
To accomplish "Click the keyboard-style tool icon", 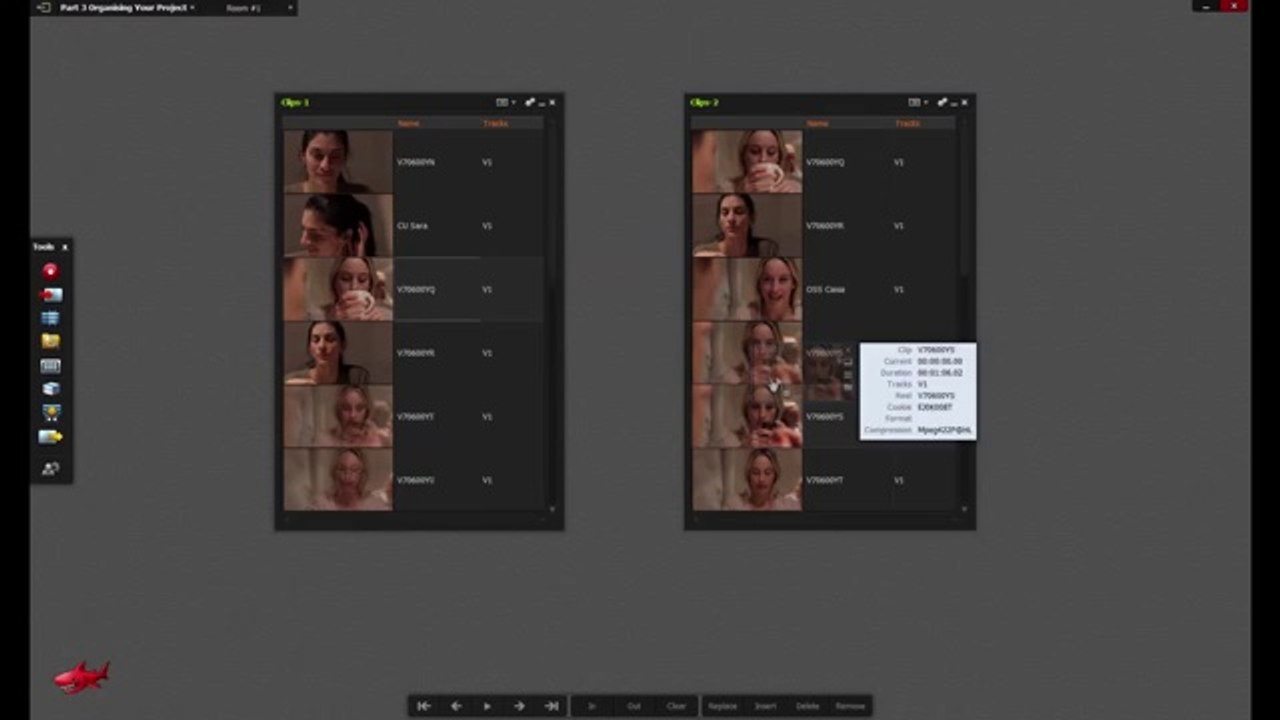I will coord(50,366).
